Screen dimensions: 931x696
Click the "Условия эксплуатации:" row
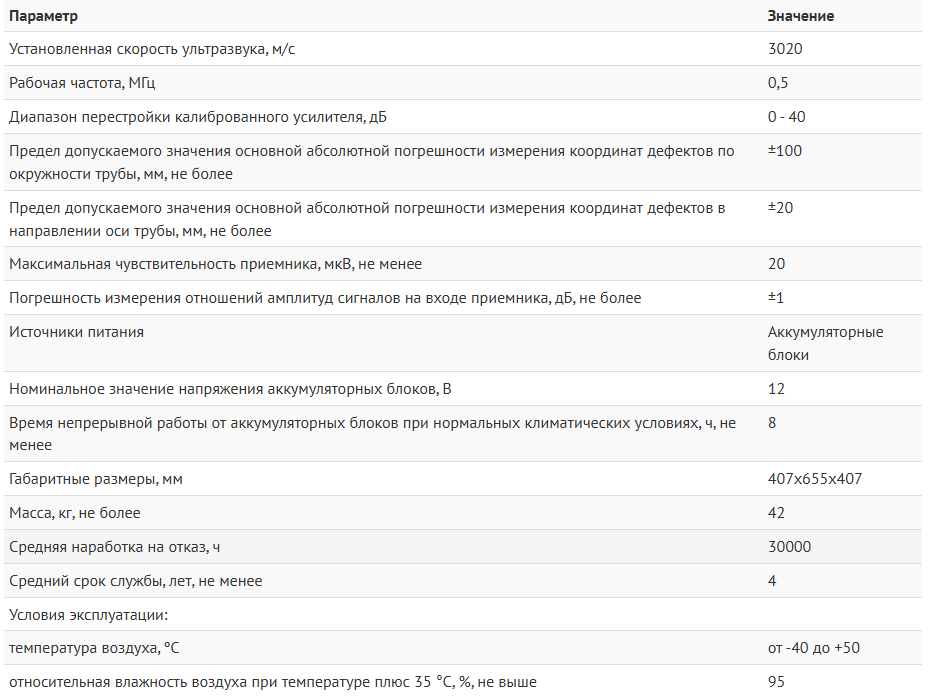pyautogui.click(x=88, y=614)
